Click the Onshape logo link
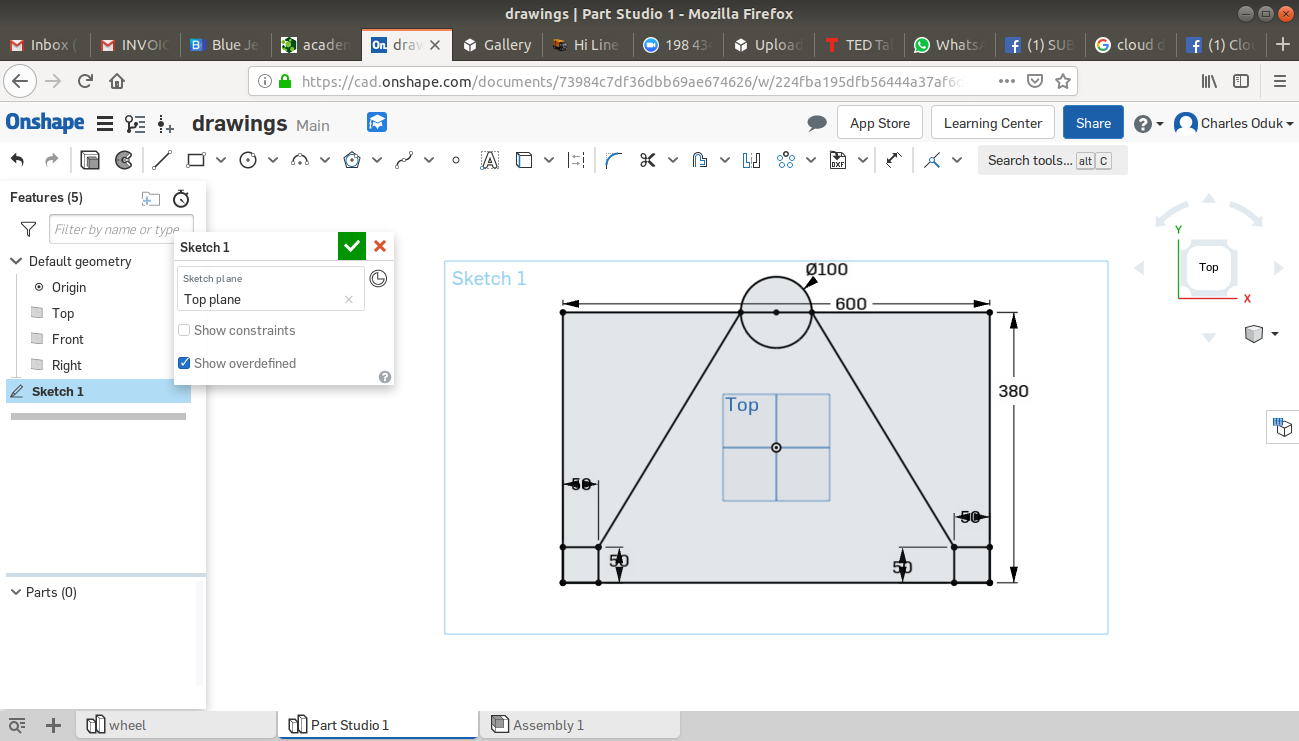The height and width of the screenshot is (741, 1299). click(45, 123)
